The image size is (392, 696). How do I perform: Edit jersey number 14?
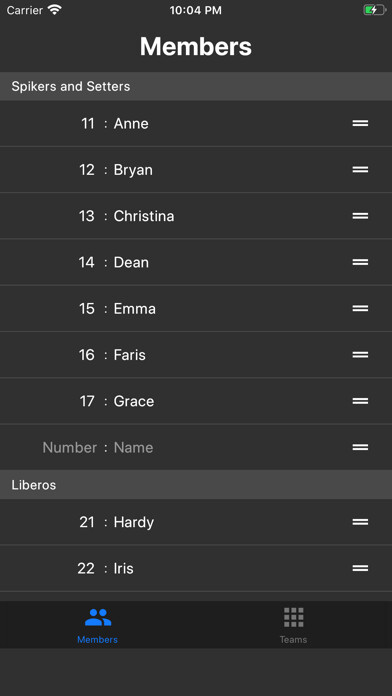pos(87,262)
